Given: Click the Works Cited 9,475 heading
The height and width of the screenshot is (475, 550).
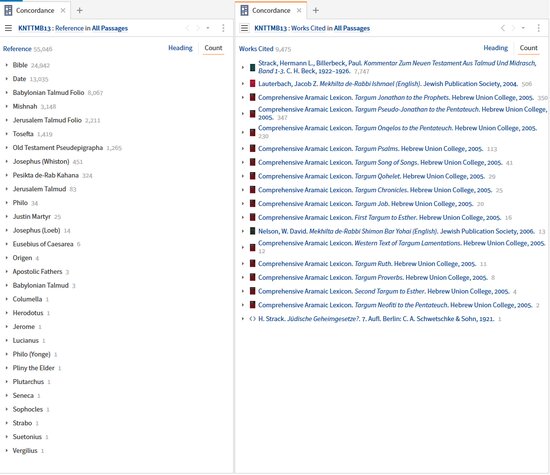Looking at the screenshot, I should point(265,49).
